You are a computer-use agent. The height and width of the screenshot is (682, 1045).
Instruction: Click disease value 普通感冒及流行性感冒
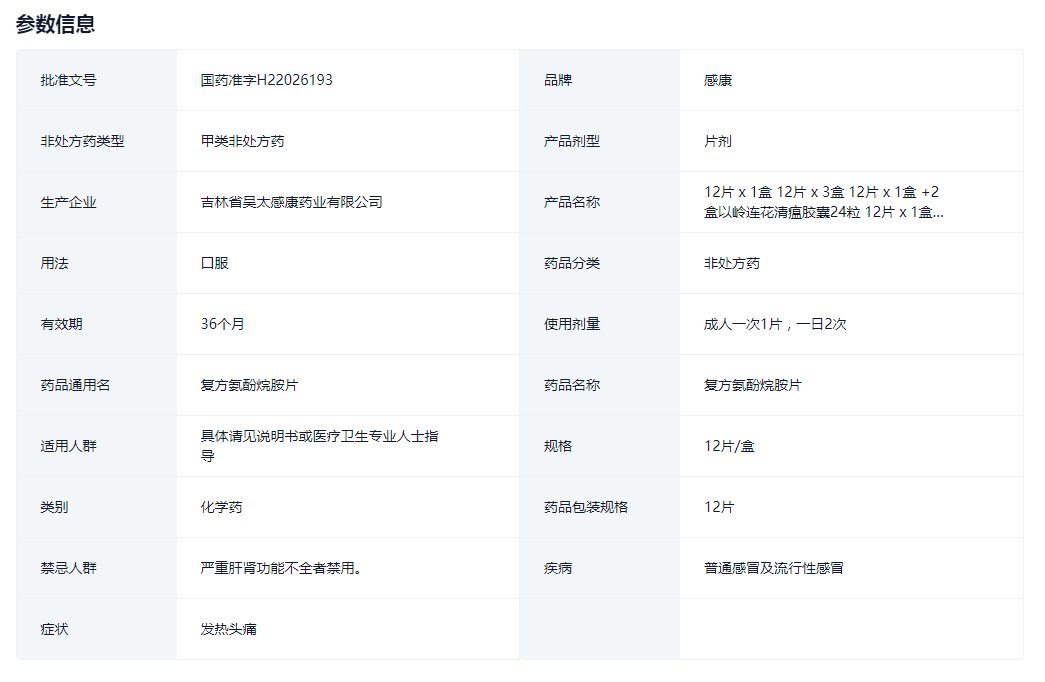pyautogui.click(x=773, y=568)
